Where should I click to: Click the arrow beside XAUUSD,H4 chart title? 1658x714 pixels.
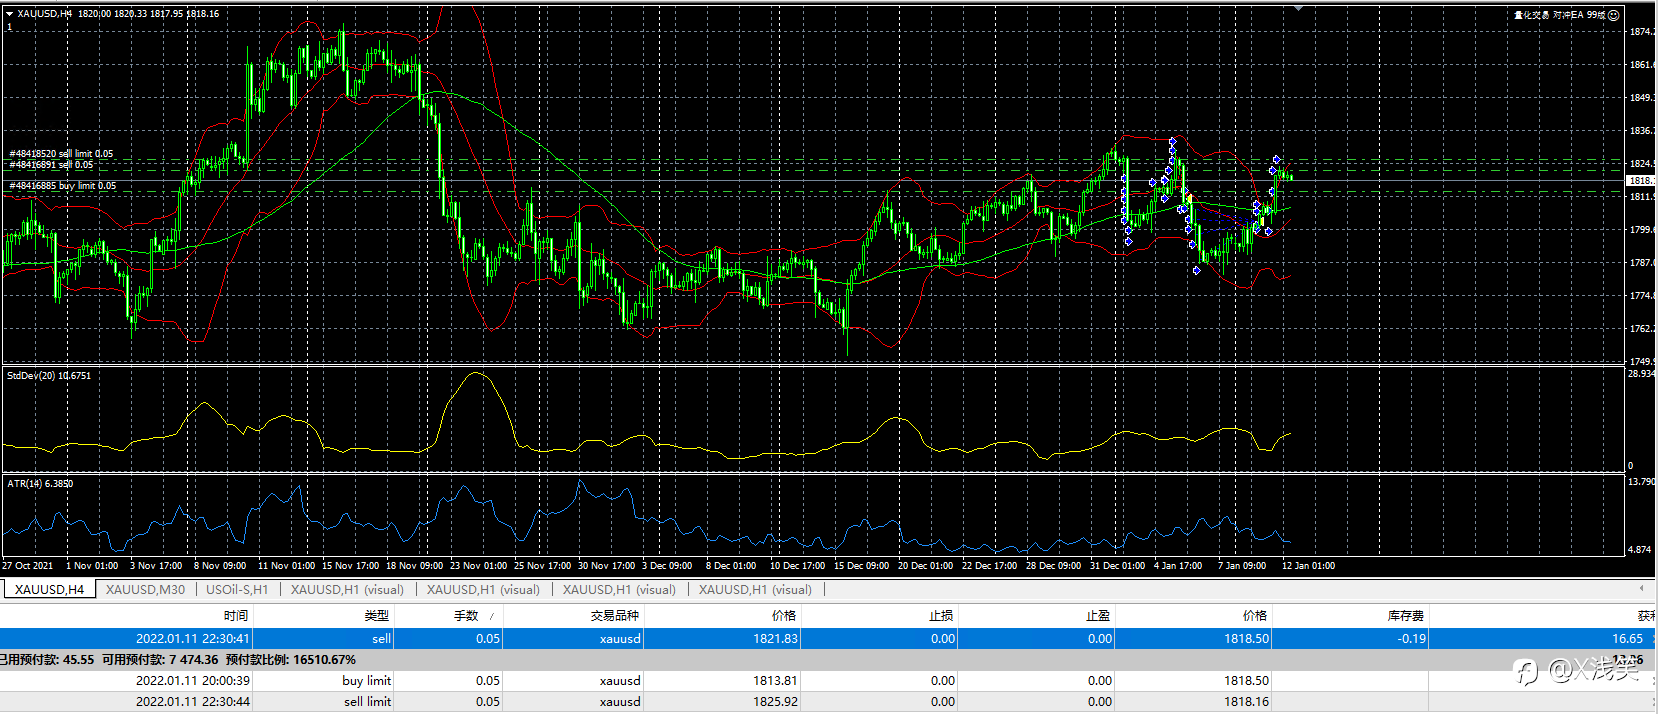[x=9, y=14]
